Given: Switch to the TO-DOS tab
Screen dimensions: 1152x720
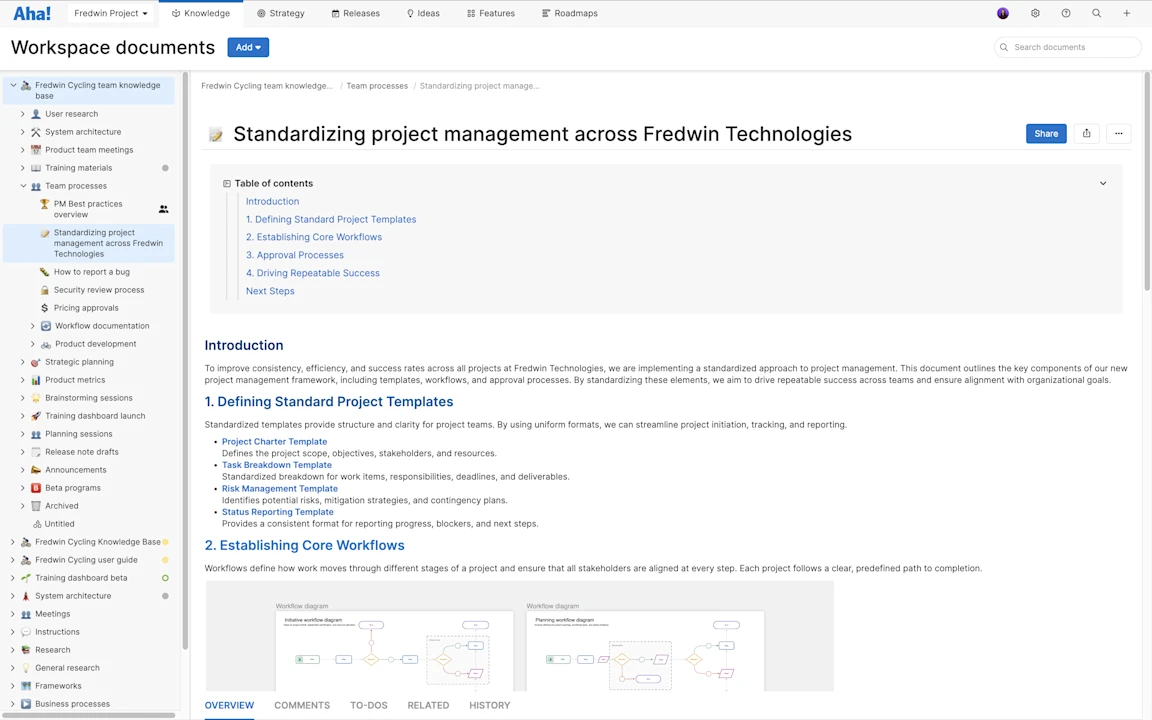Looking at the screenshot, I should point(369,705).
